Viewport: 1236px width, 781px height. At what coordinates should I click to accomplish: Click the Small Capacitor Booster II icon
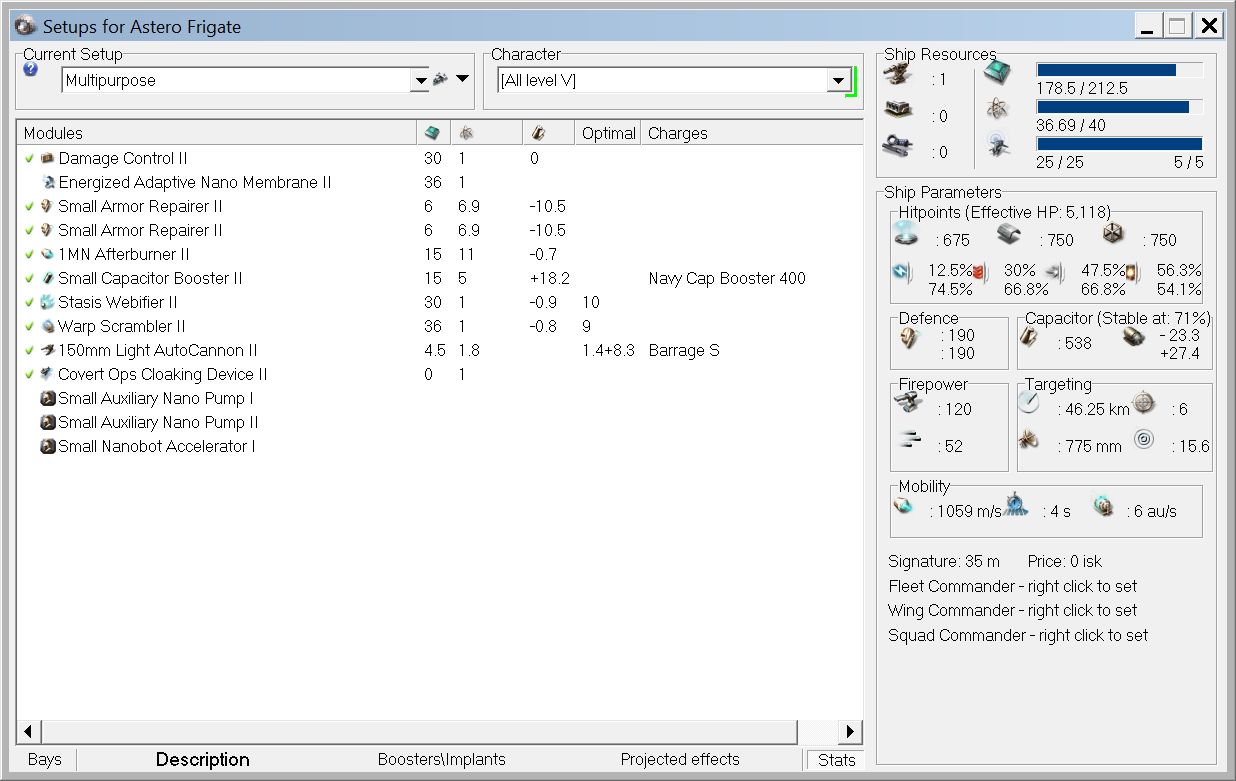[47, 278]
